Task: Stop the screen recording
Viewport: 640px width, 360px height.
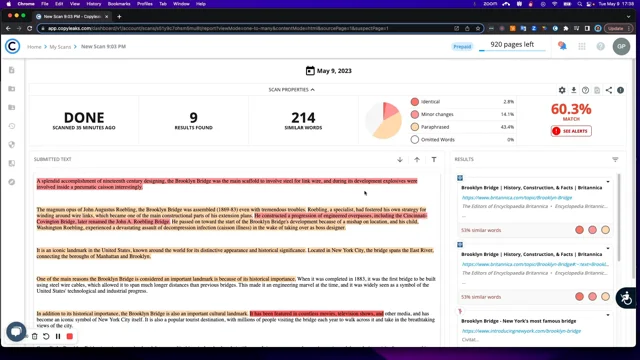Action: [x=70, y=336]
